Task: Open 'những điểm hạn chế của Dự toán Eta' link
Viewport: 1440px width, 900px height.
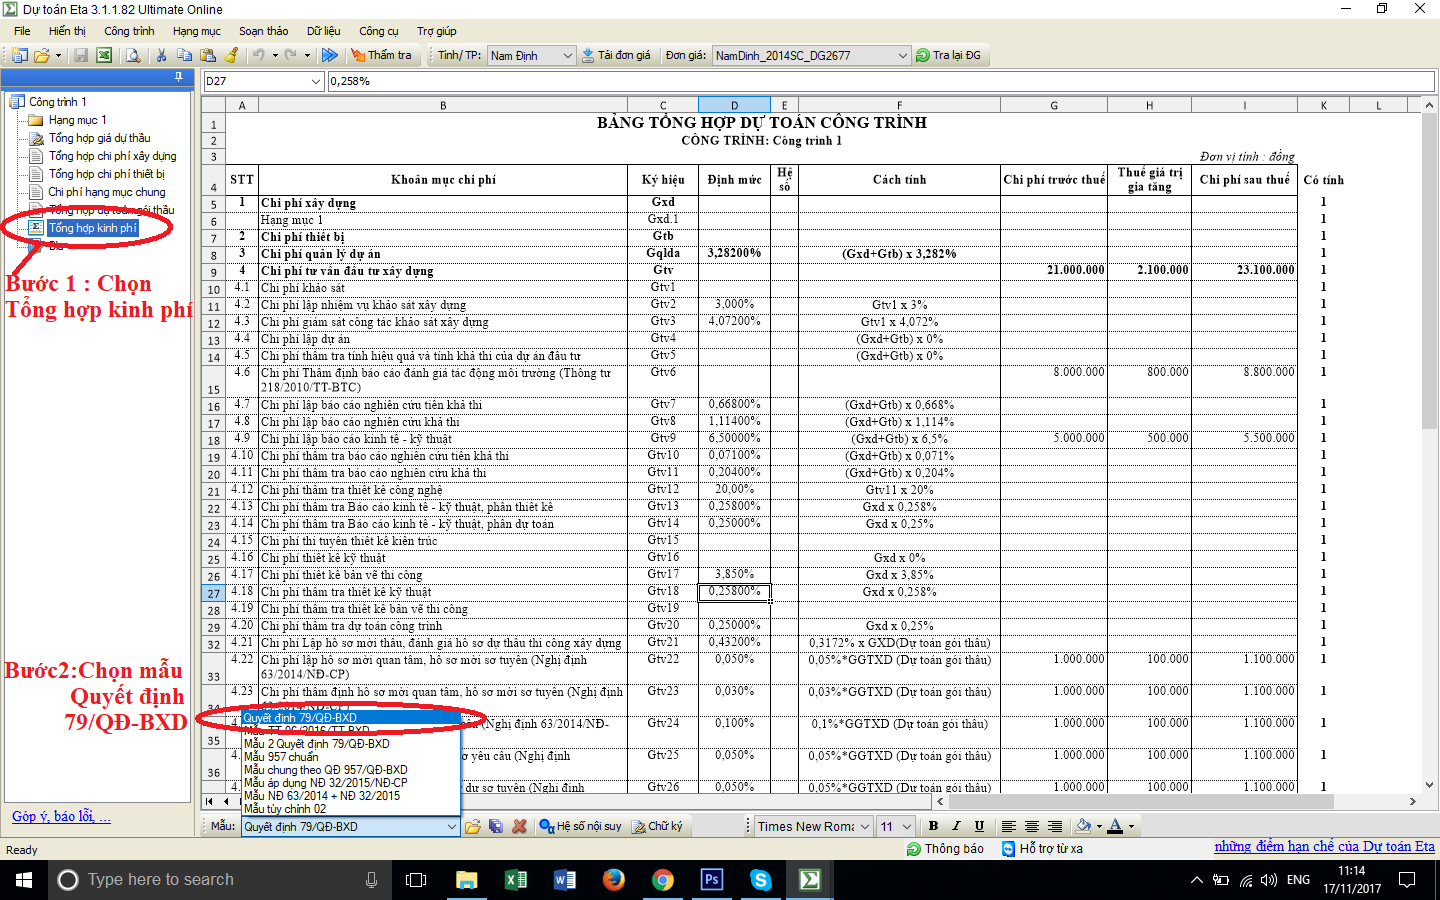Action: click(x=1324, y=847)
